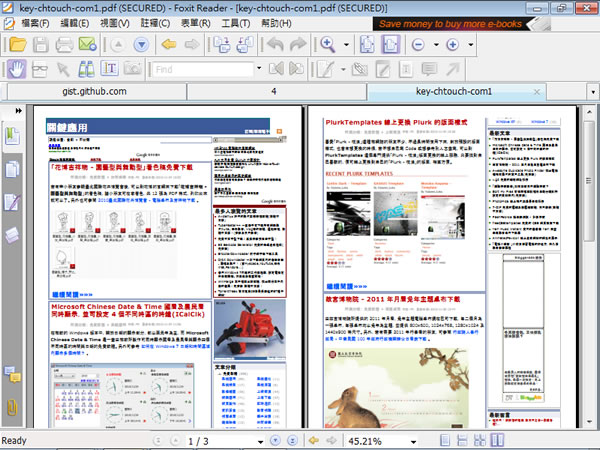Click the scrollbar down arrow
This screenshot has width=600, height=450.
(x=589, y=421)
